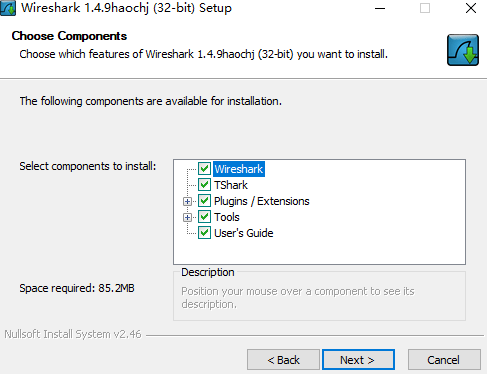This screenshot has width=487, height=374.
Task: Select the Tools tree item label
Action: 227,217
